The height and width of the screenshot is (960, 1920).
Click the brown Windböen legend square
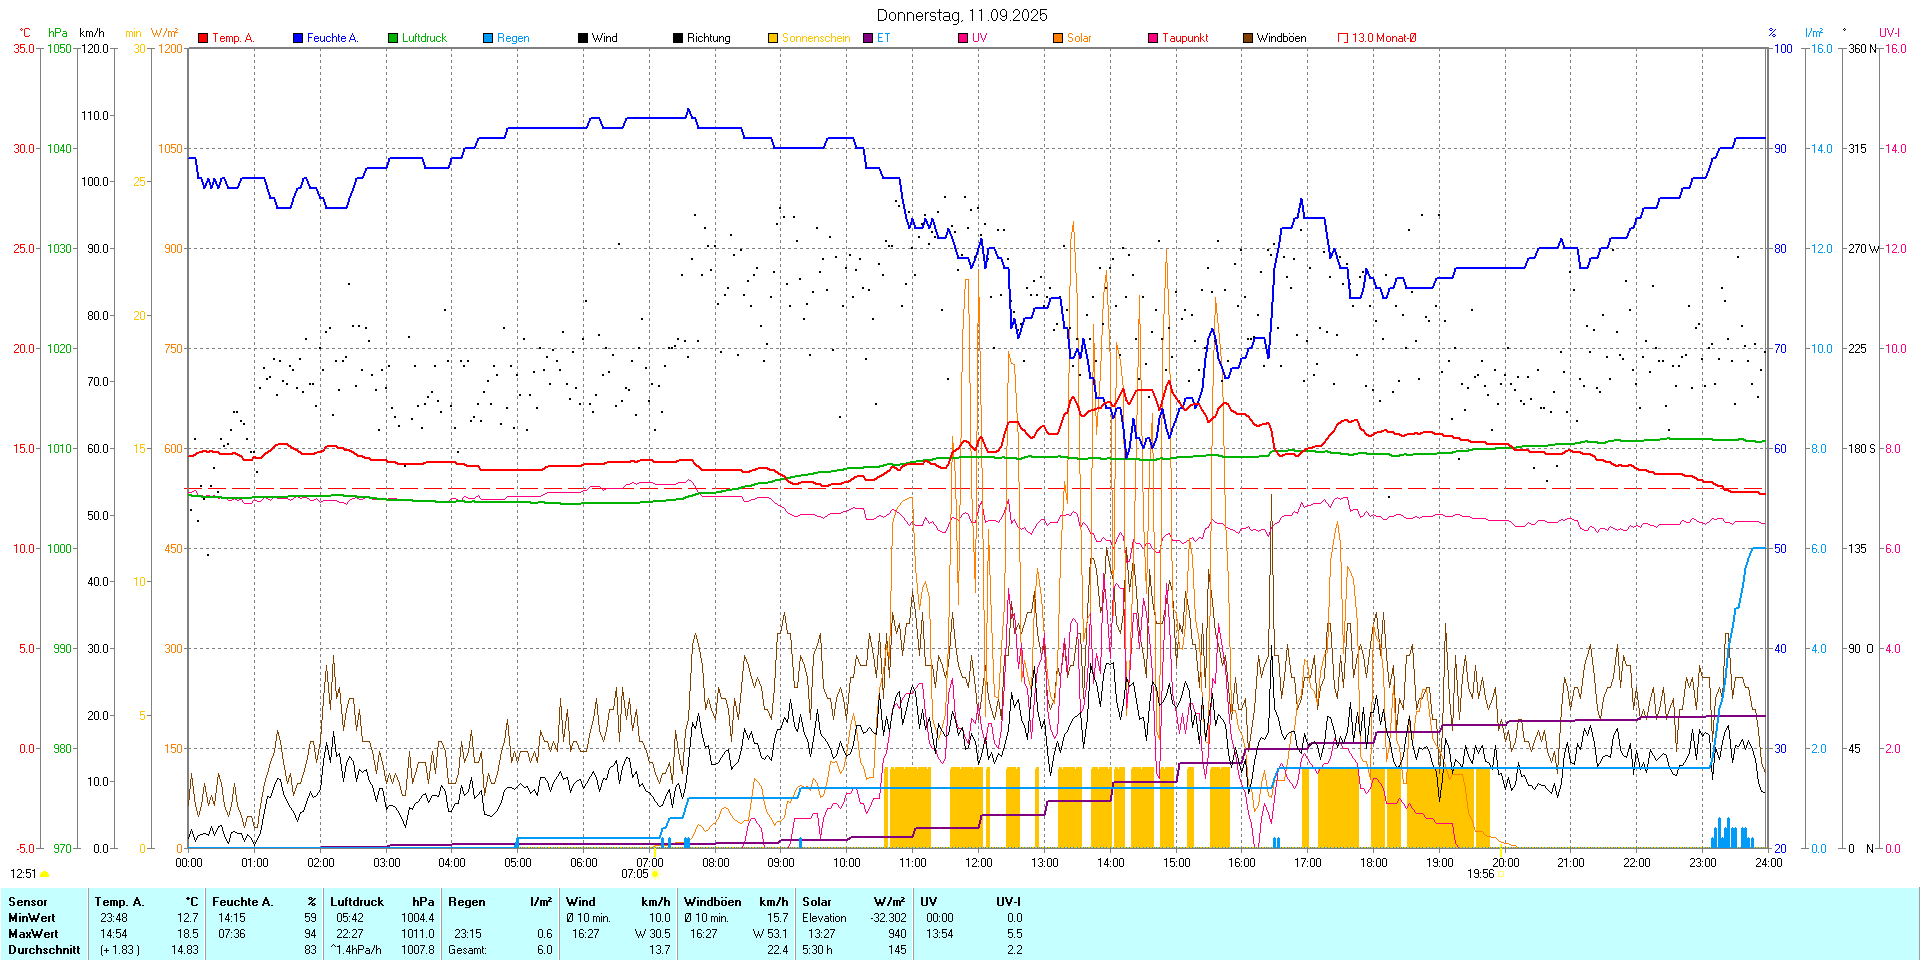pos(1248,38)
